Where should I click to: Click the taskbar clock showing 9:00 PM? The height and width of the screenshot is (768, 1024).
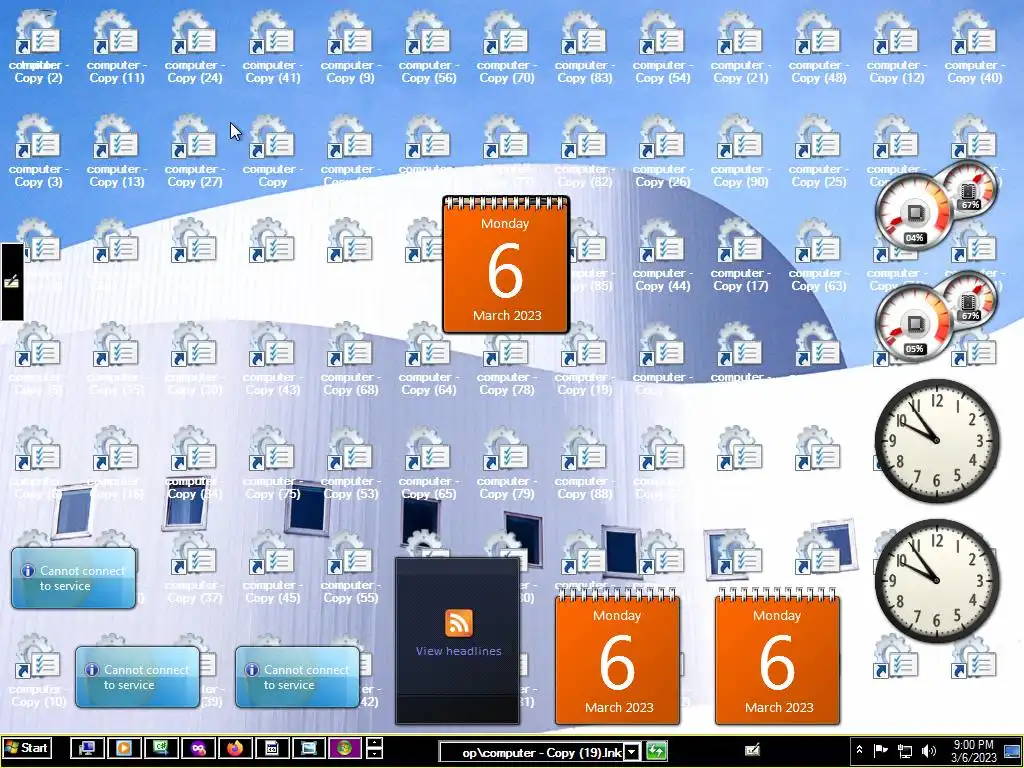click(973, 751)
